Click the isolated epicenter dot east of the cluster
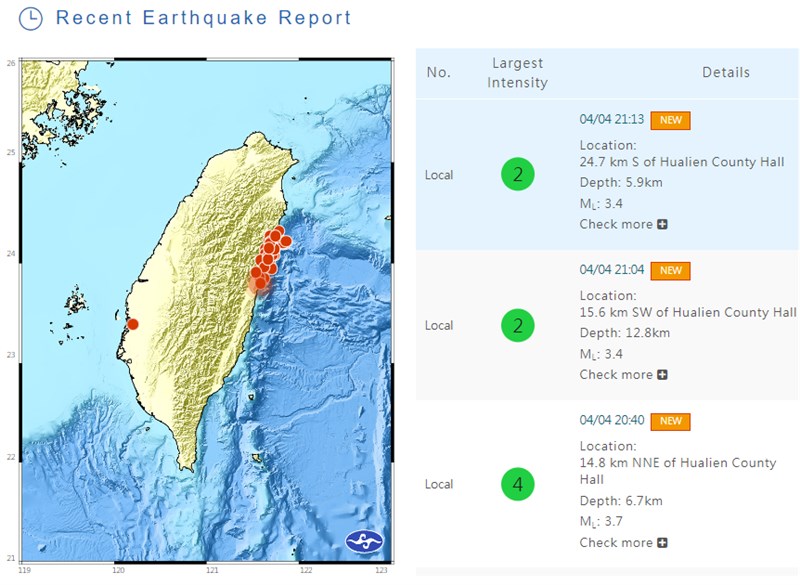This screenshot has width=800, height=585. (286, 241)
